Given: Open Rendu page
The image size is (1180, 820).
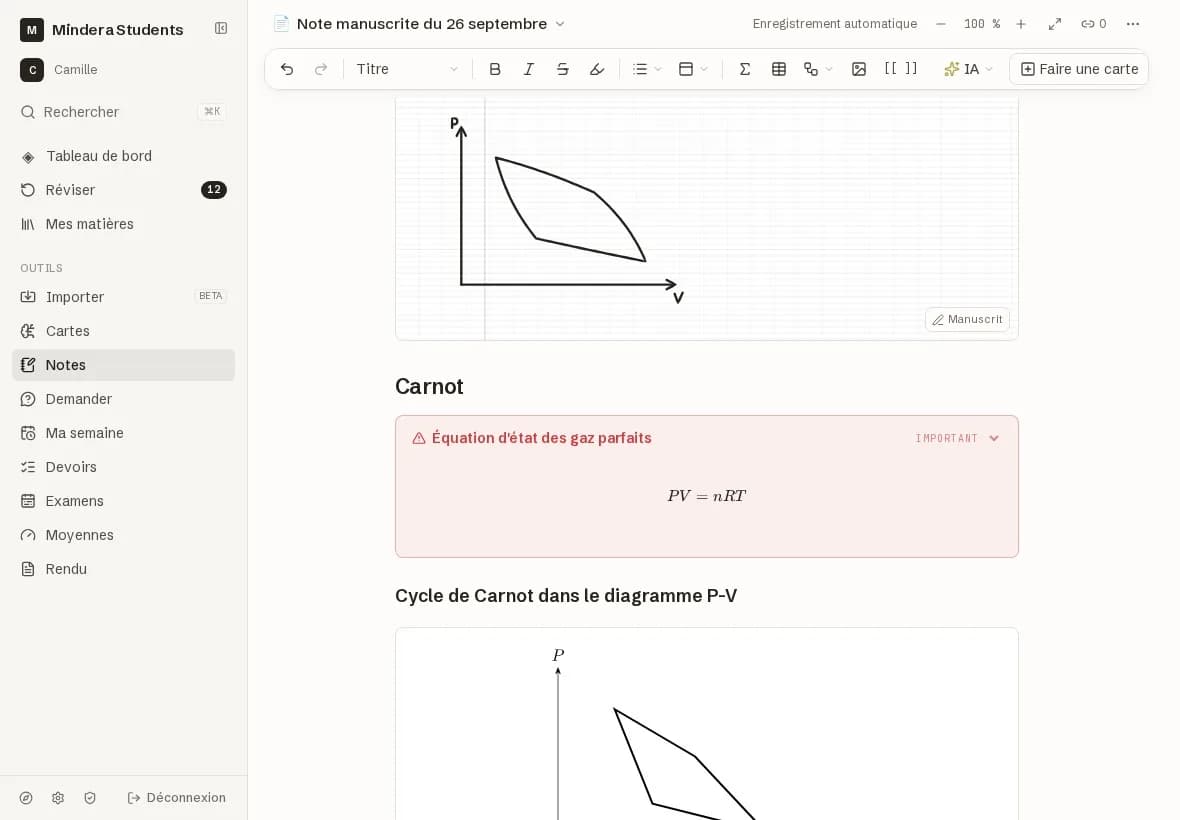Looking at the screenshot, I should 123,569.
